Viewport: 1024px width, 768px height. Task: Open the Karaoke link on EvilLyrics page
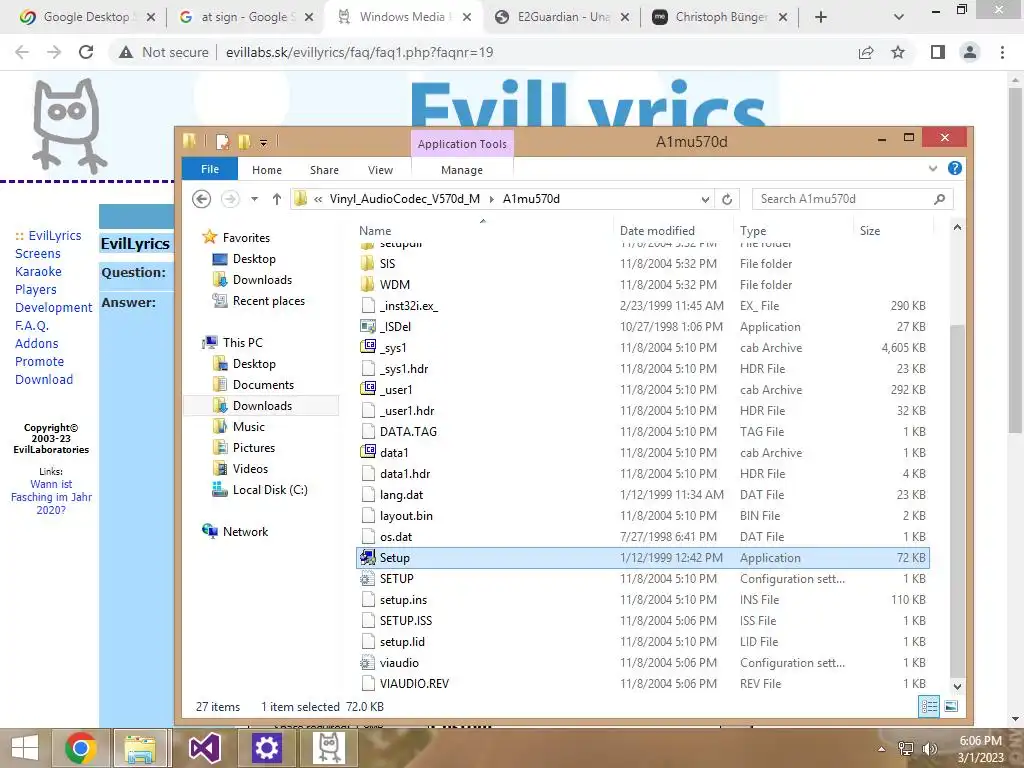click(x=38, y=272)
